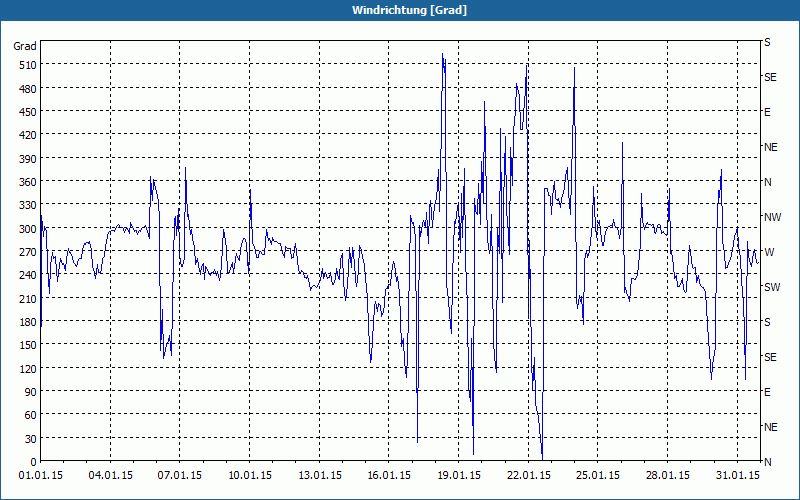800x500 pixels.
Task: Click the 13.01.15 date label
Action: point(320,476)
